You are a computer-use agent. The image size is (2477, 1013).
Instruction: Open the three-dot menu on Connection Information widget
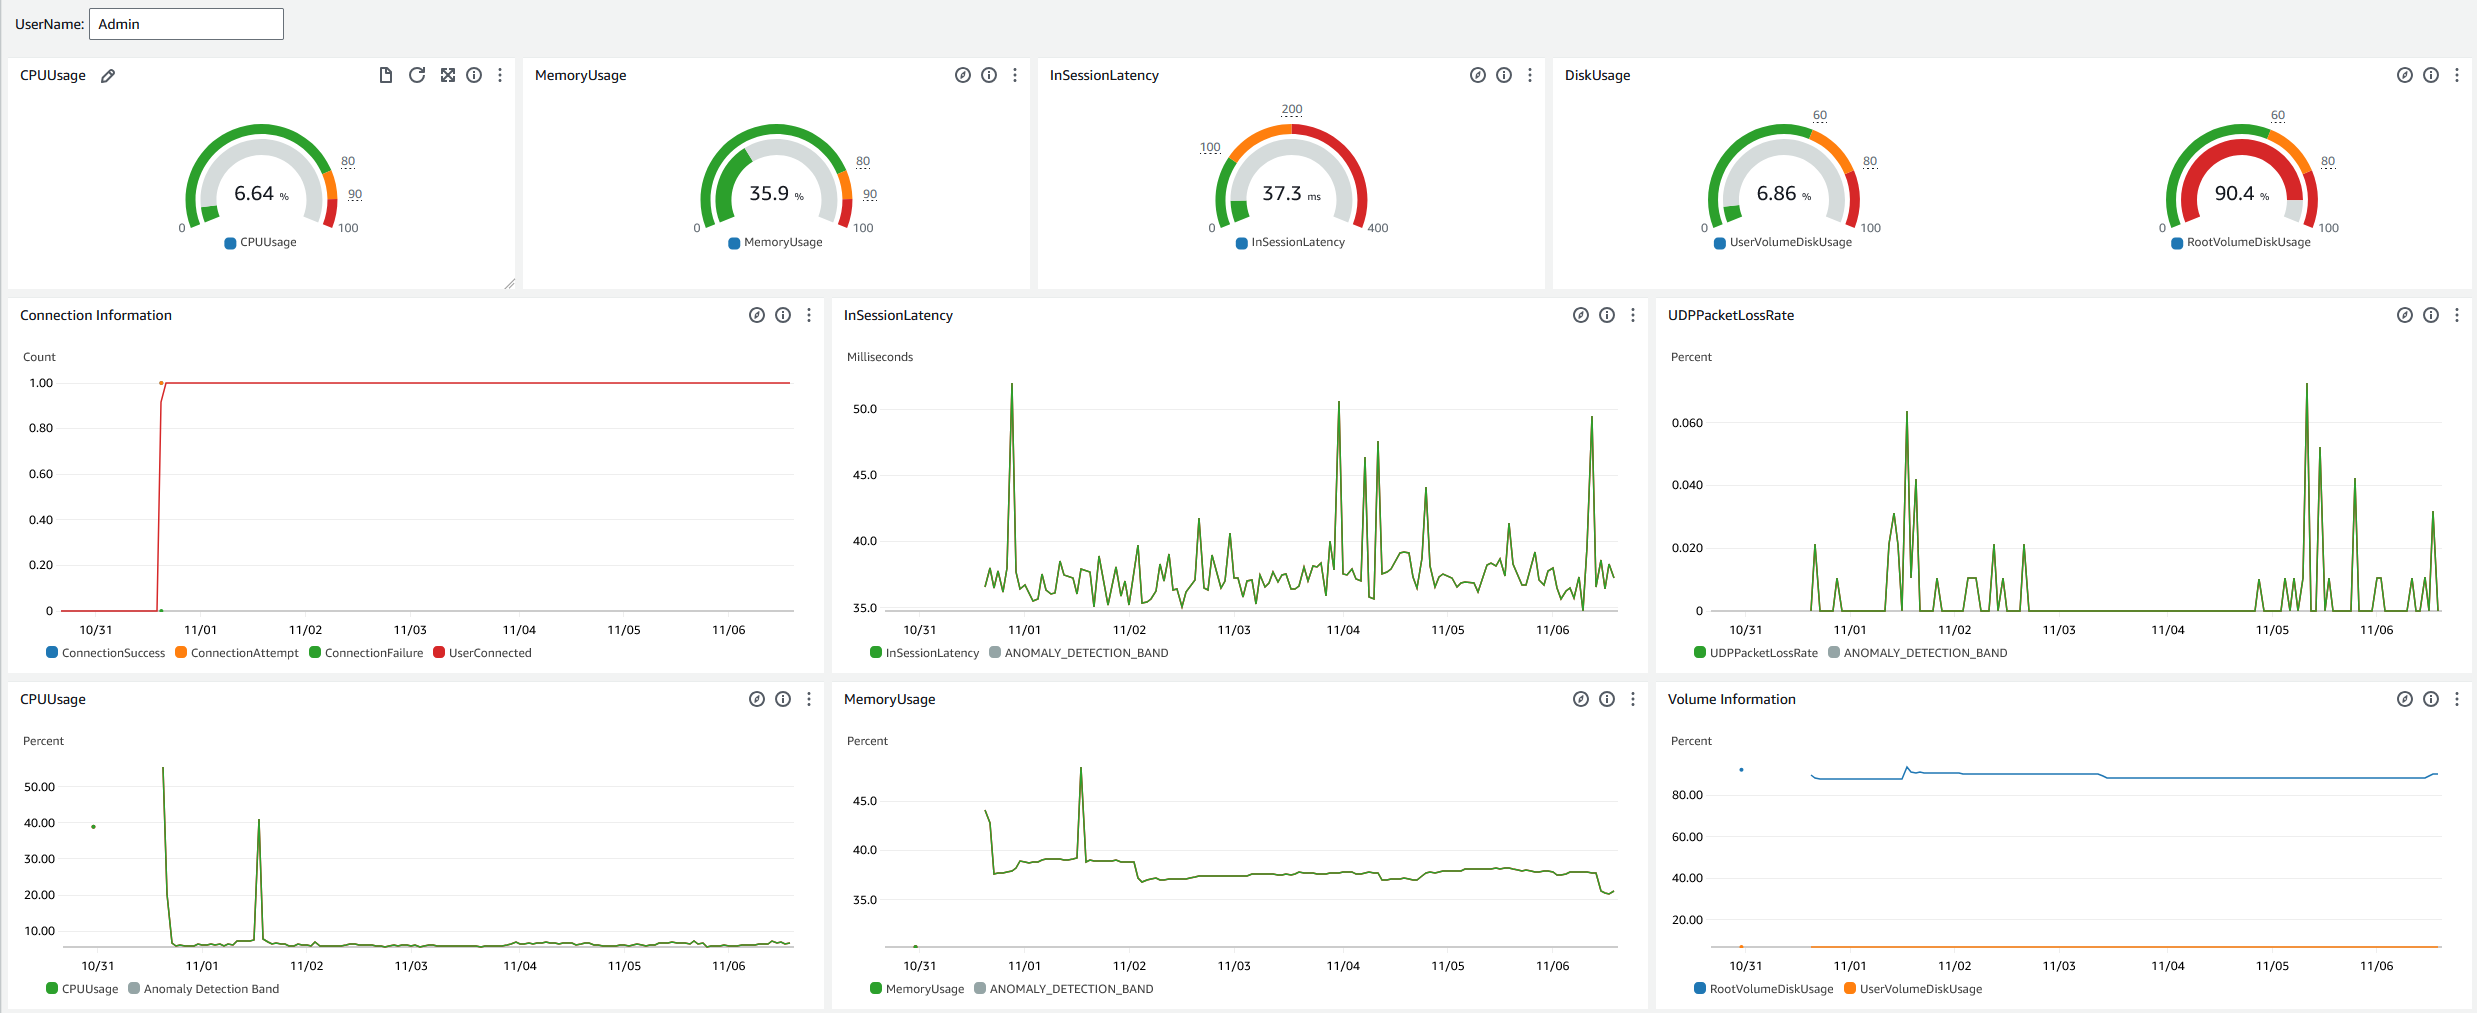tap(809, 315)
